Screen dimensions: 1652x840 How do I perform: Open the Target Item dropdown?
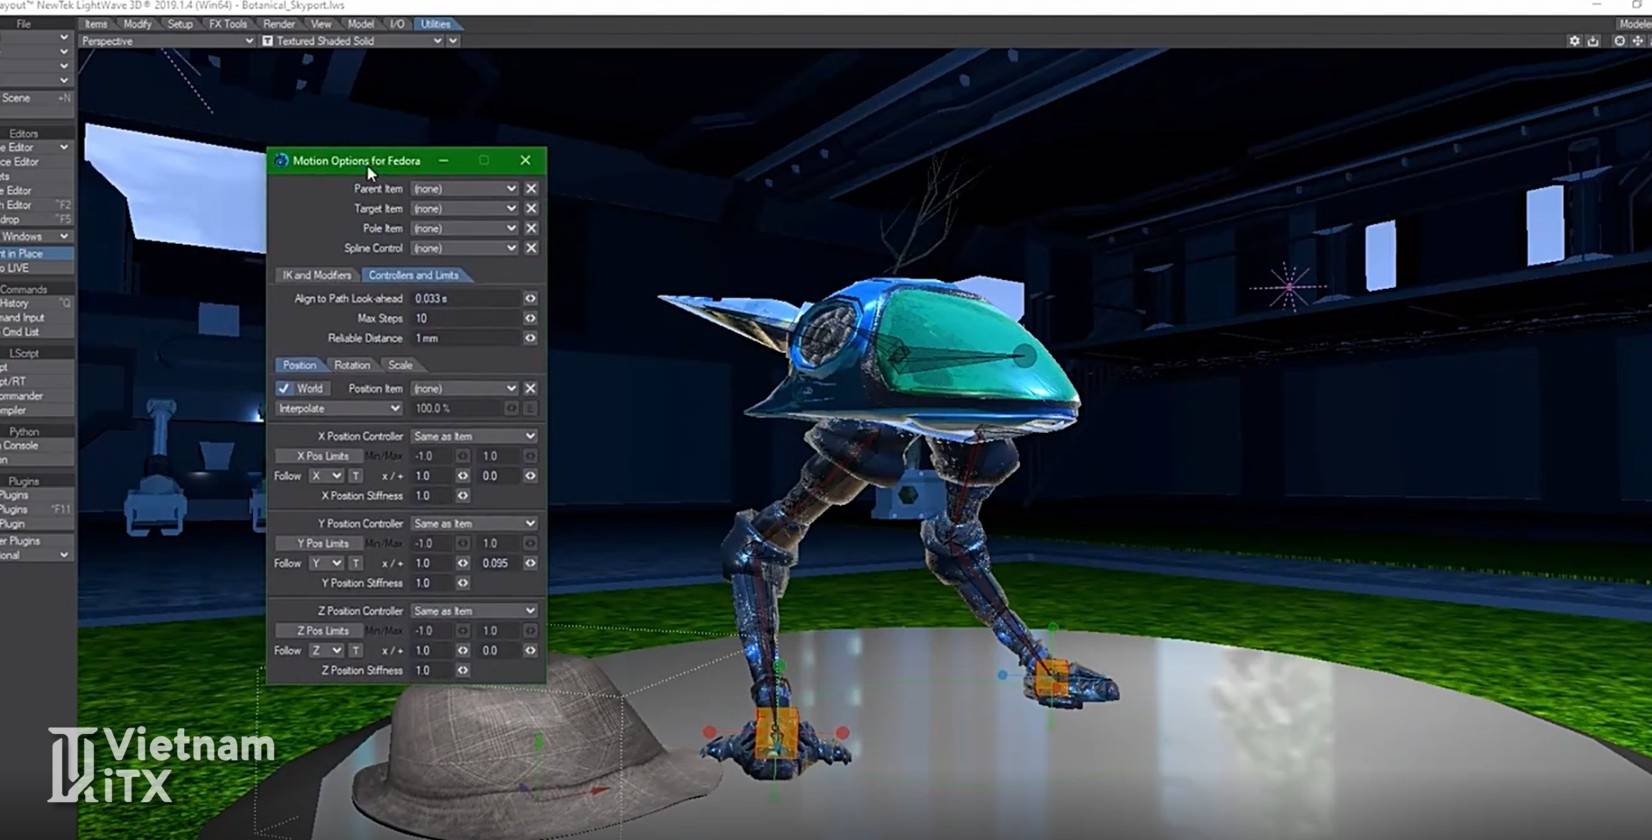pyautogui.click(x=464, y=208)
